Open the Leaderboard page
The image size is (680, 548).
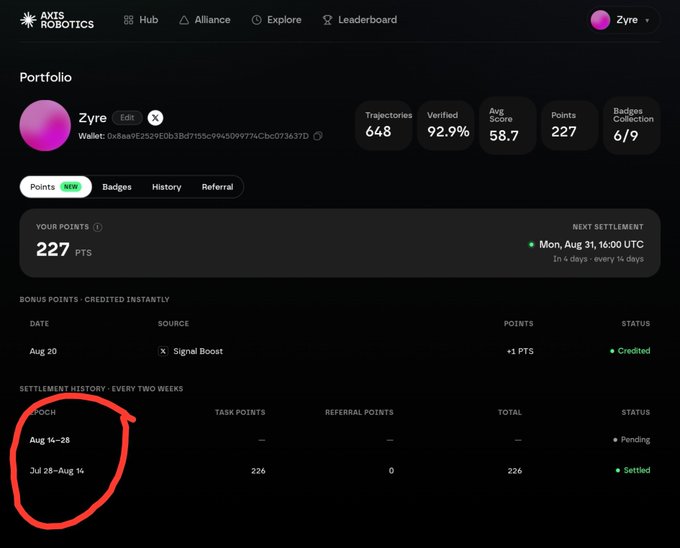click(360, 20)
